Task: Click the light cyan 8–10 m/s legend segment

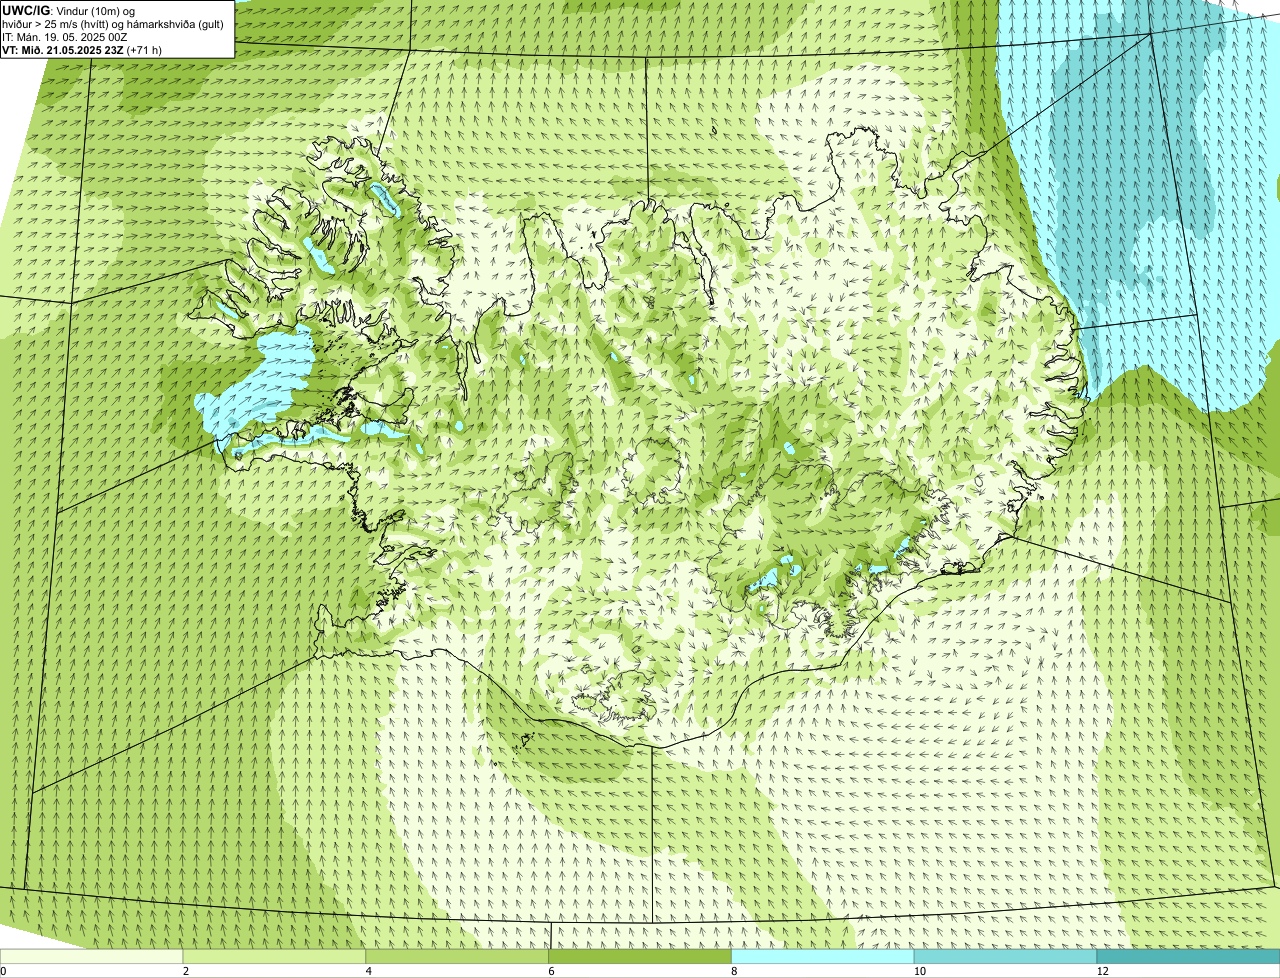Action: click(823, 956)
